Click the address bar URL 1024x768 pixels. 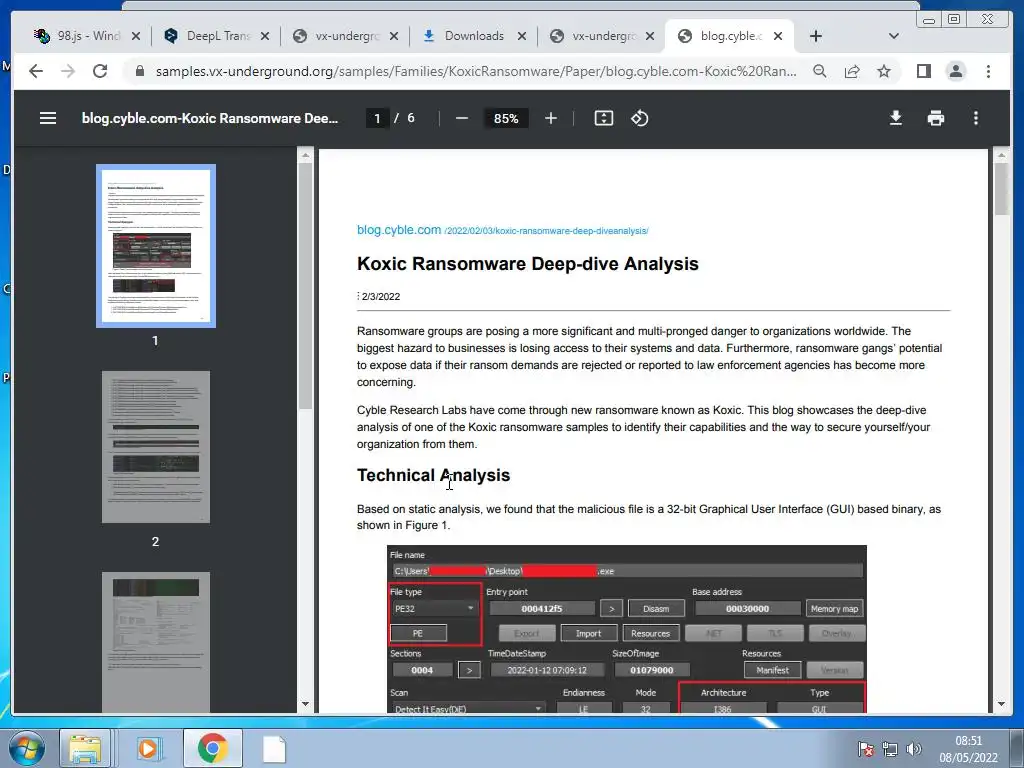pyautogui.click(x=476, y=71)
